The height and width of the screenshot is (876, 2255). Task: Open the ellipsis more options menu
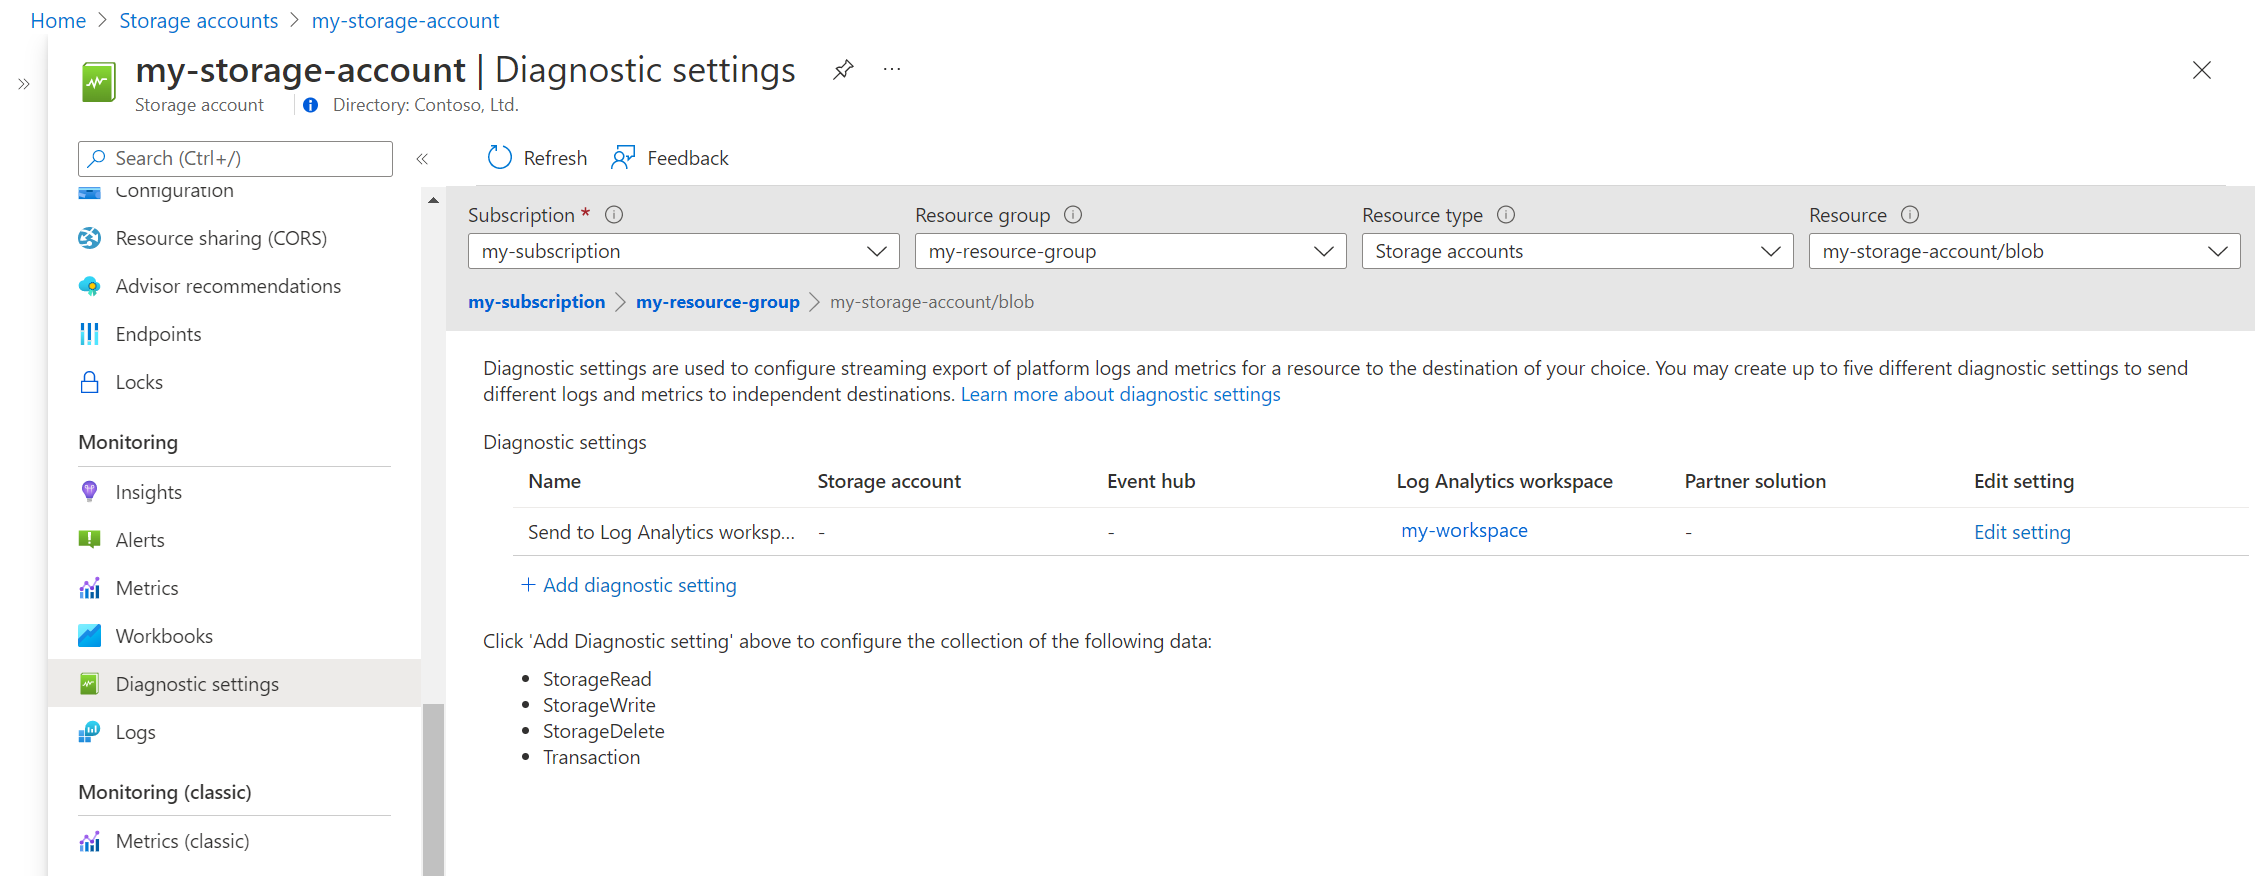pyautogui.click(x=892, y=70)
